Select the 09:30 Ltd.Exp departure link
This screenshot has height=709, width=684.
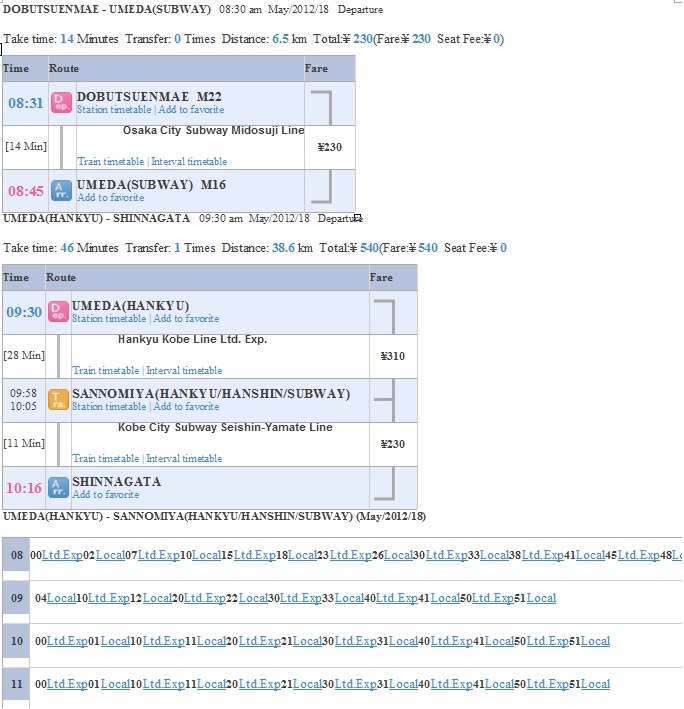tap(301, 598)
